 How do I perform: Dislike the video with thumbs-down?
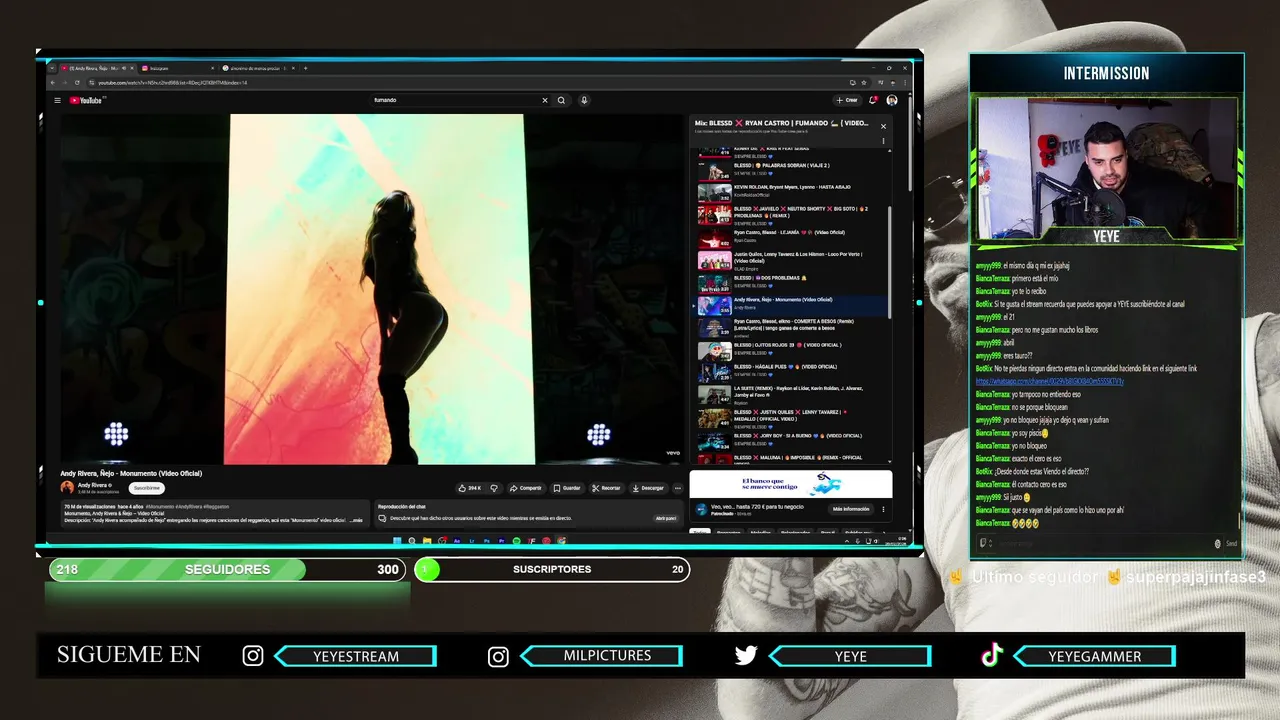pyautogui.click(x=494, y=488)
